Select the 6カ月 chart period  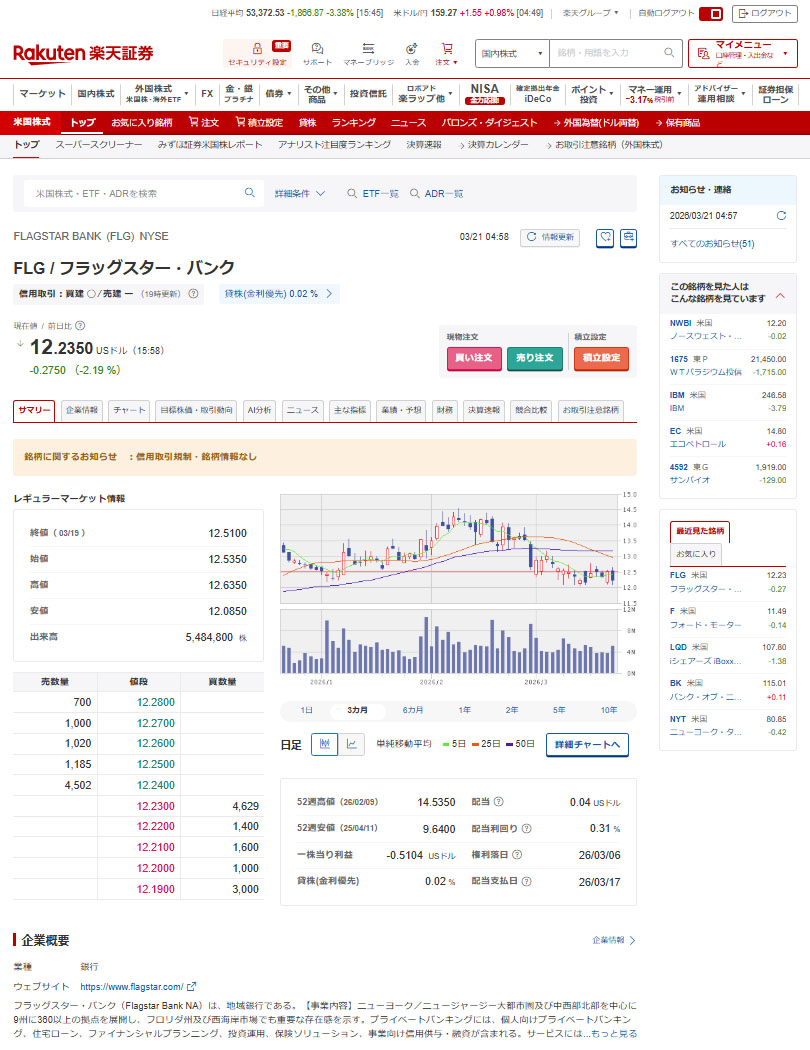tap(412, 710)
